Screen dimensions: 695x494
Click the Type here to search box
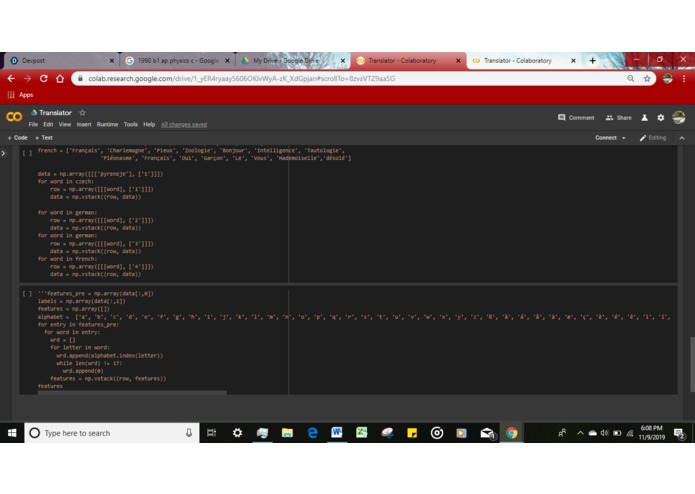112,433
